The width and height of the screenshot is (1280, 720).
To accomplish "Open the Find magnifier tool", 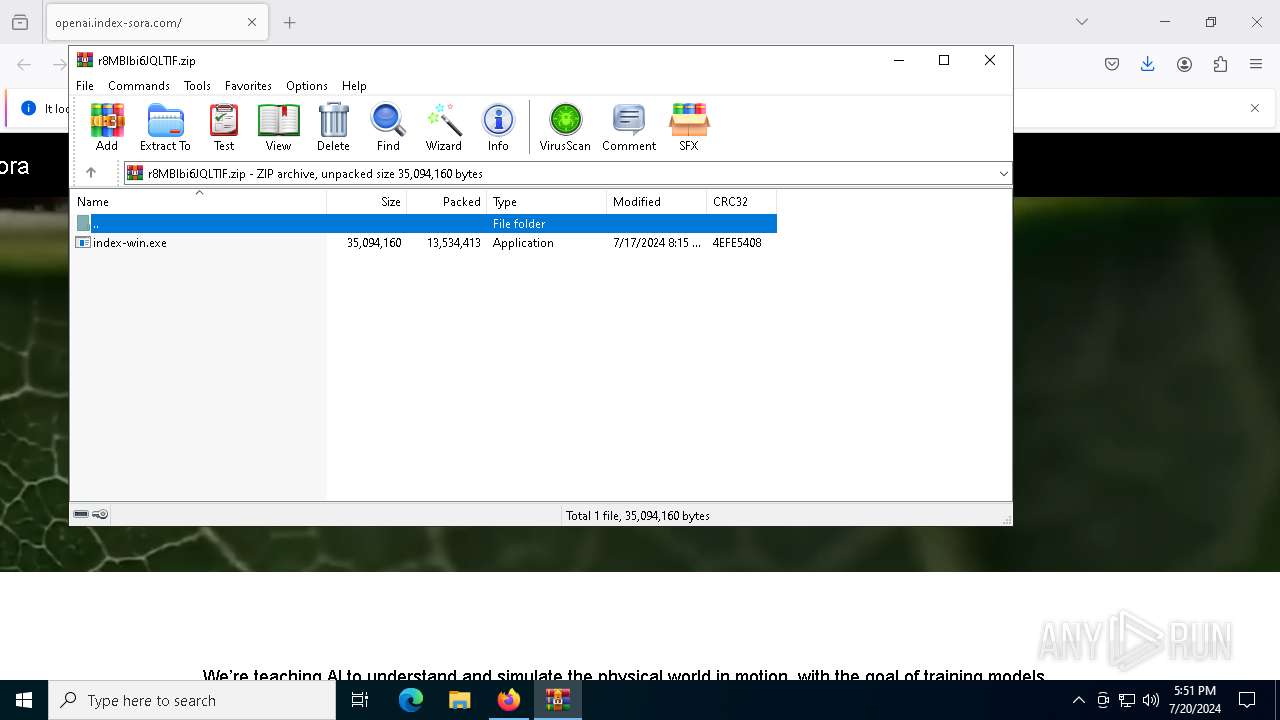I will [388, 127].
